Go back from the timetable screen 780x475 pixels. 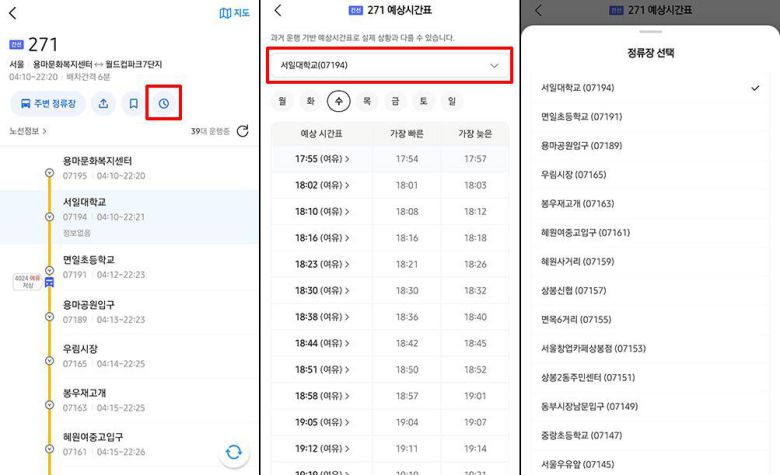[x=278, y=10]
